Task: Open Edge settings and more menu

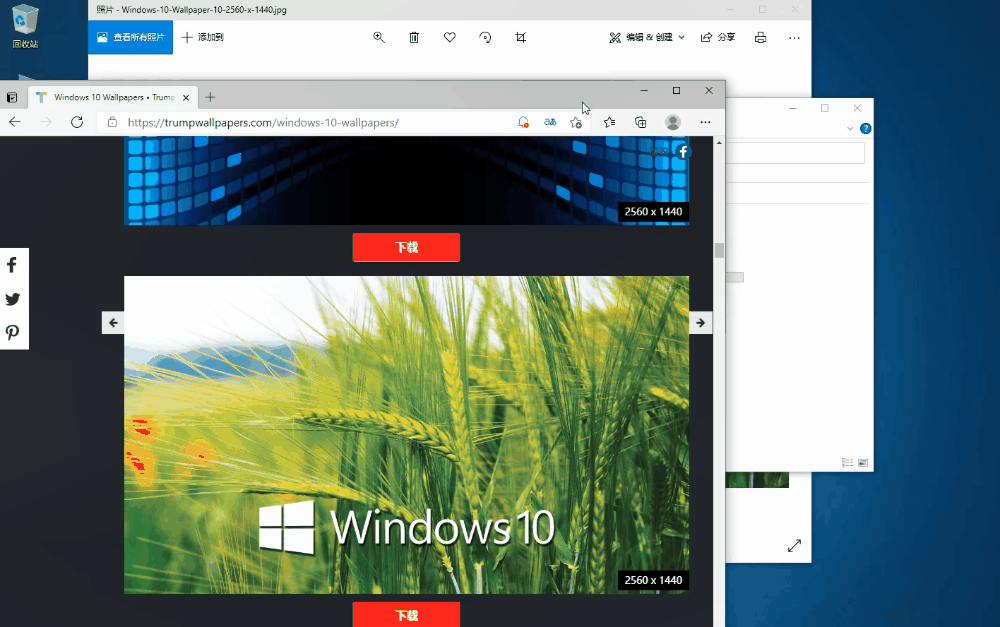Action: click(x=705, y=122)
